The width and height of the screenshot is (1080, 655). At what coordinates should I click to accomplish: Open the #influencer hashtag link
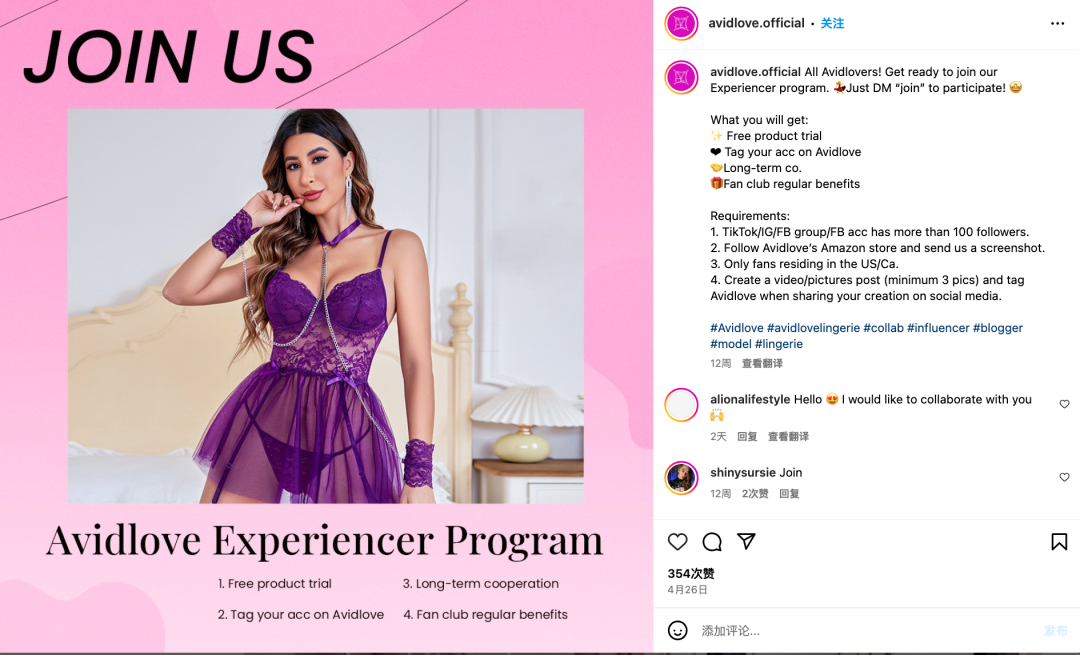938,328
